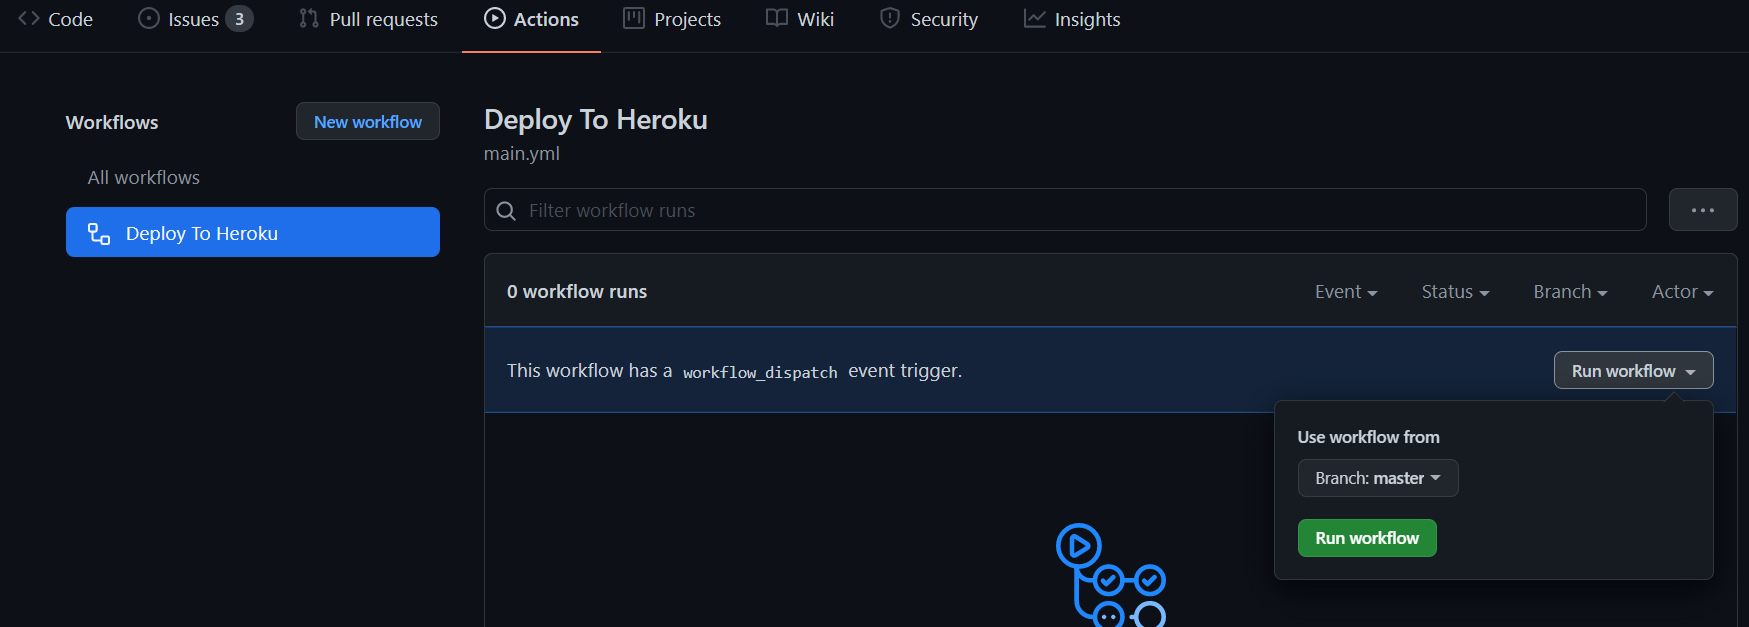1749x627 pixels.
Task: Click the search magnifier icon
Action: click(507, 211)
